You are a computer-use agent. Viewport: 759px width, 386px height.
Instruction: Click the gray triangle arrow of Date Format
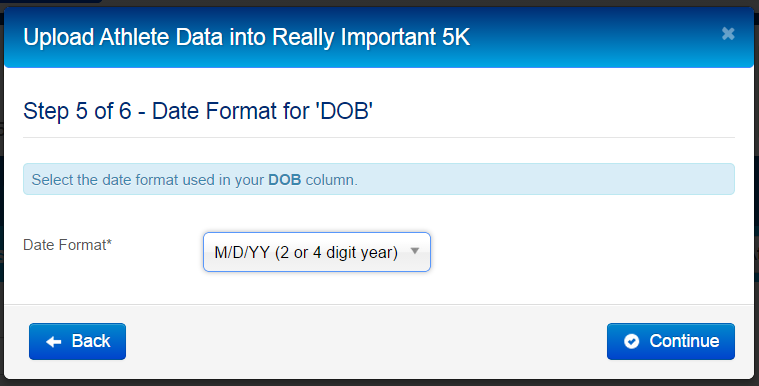click(x=414, y=251)
